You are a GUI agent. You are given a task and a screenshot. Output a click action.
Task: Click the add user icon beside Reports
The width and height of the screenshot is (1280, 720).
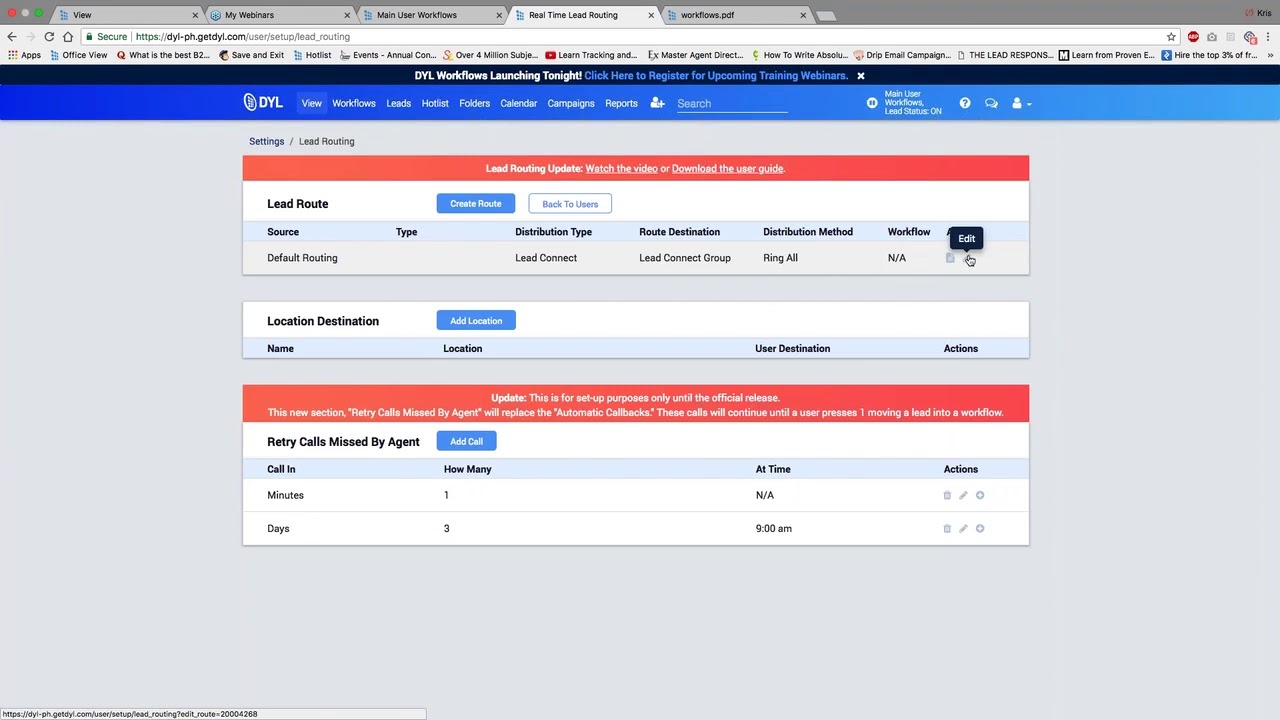[657, 103]
